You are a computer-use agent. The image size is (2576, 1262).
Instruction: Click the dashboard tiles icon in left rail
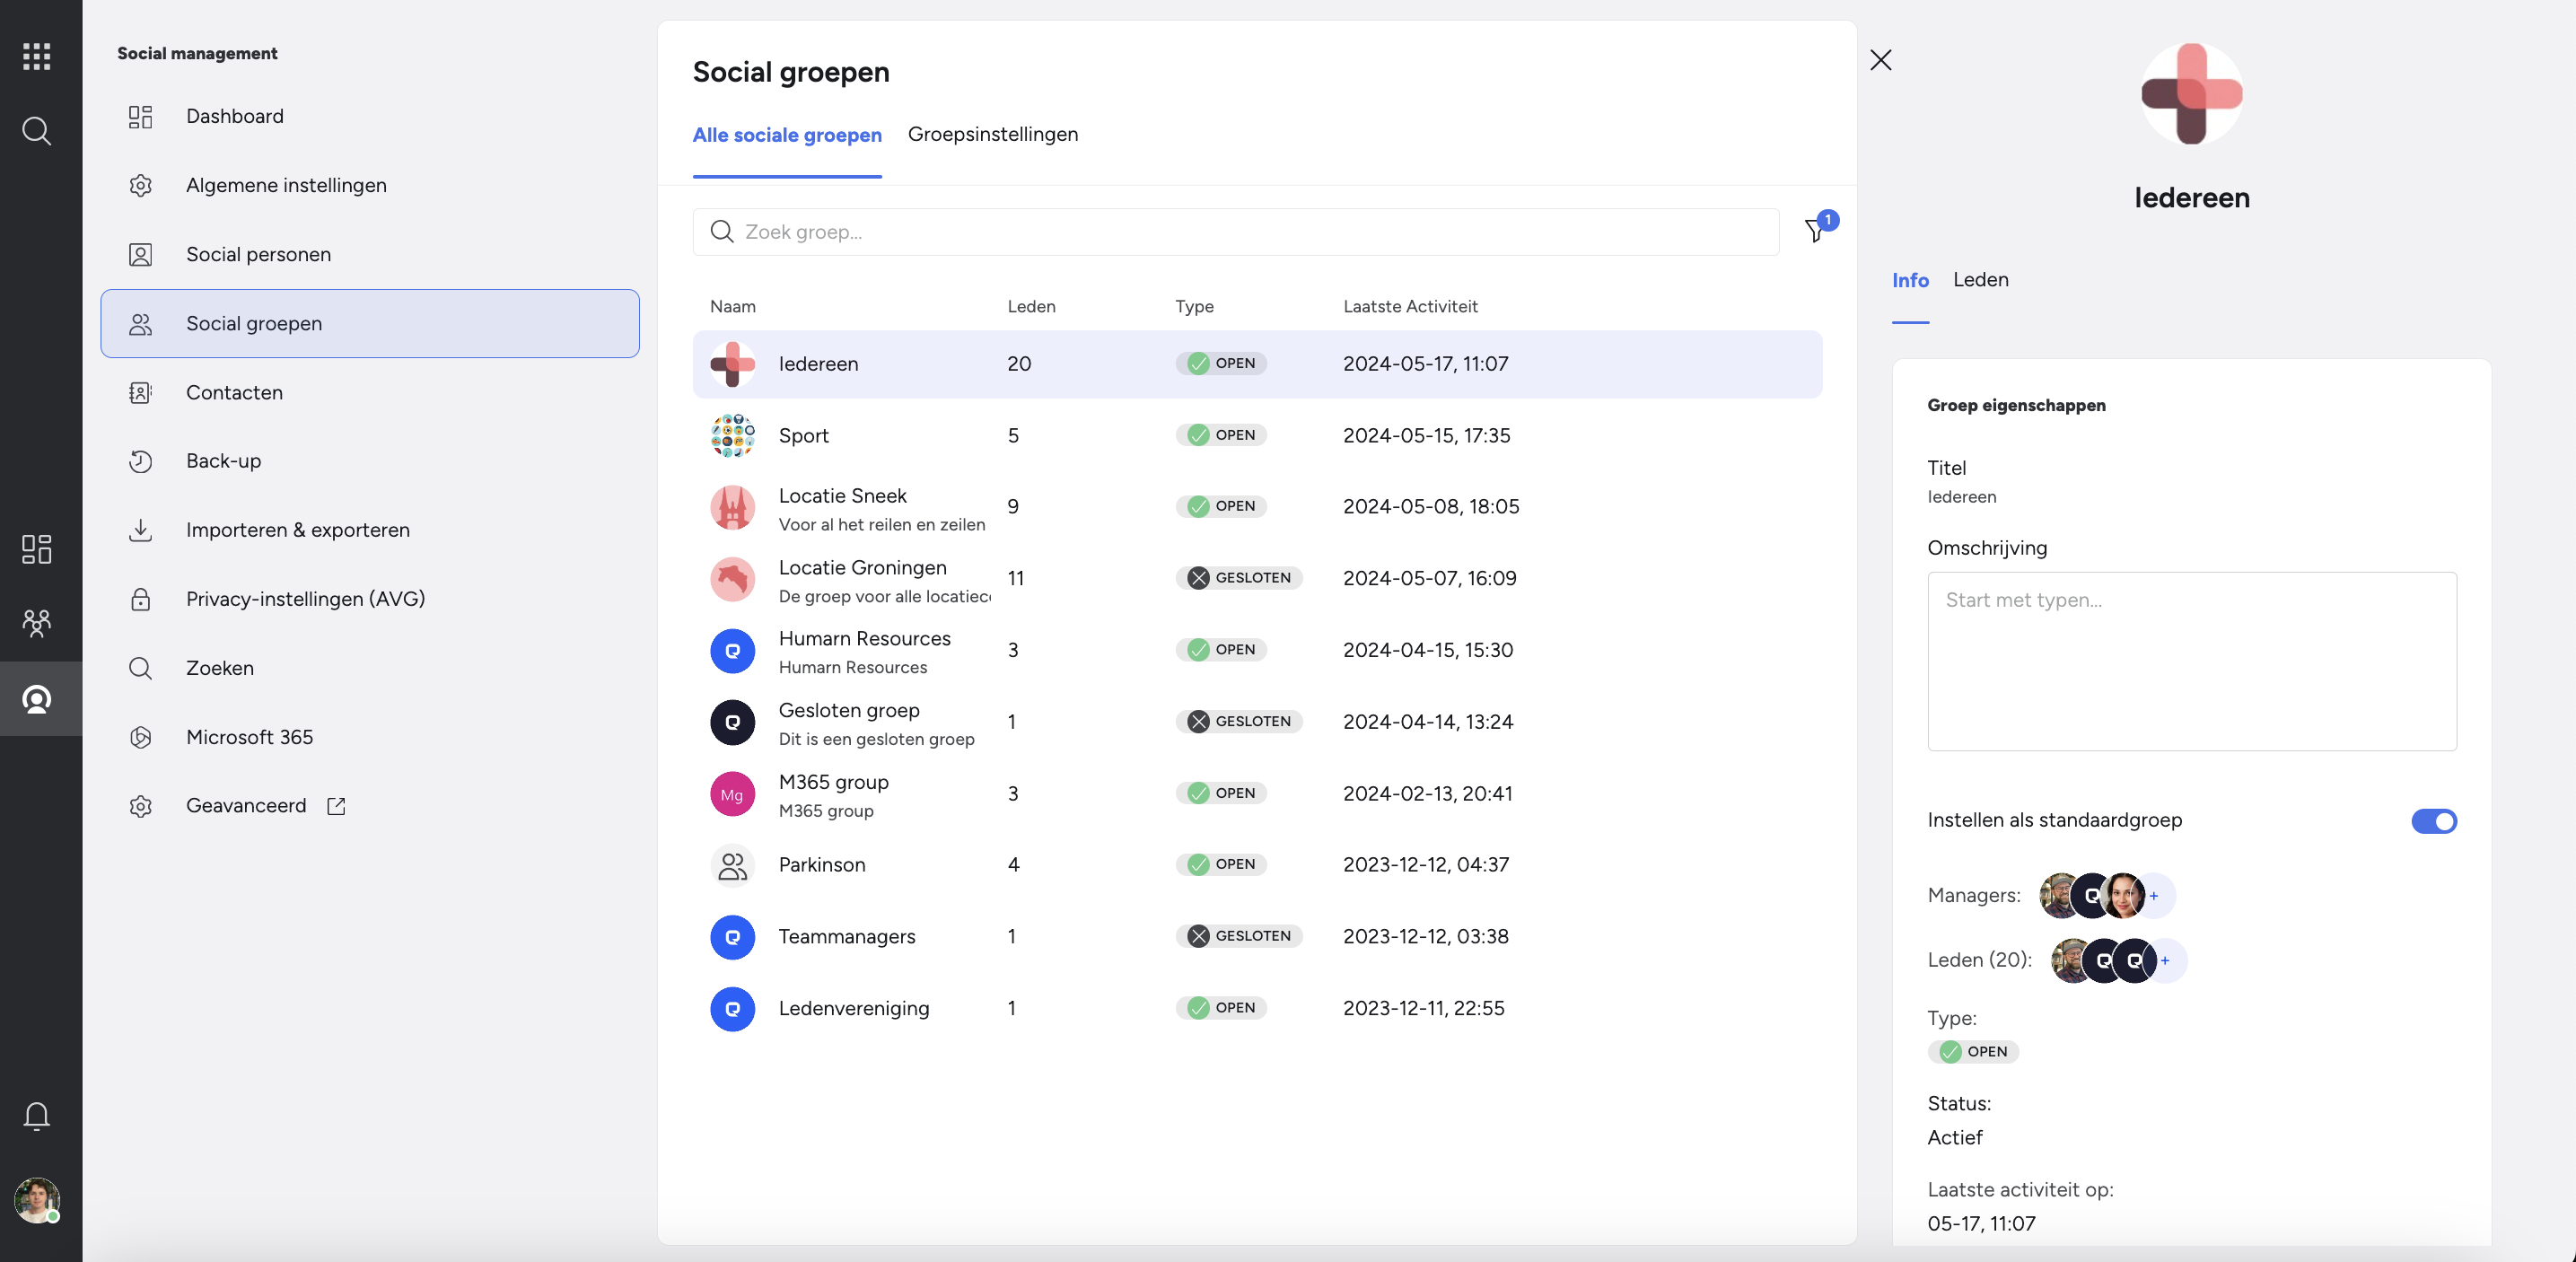click(x=37, y=549)
